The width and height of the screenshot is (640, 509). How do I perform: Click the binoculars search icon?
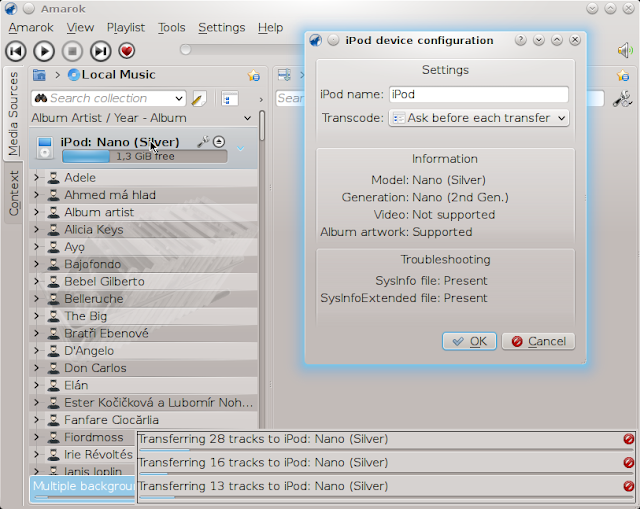pyautogui.click(x=41, y=98)
